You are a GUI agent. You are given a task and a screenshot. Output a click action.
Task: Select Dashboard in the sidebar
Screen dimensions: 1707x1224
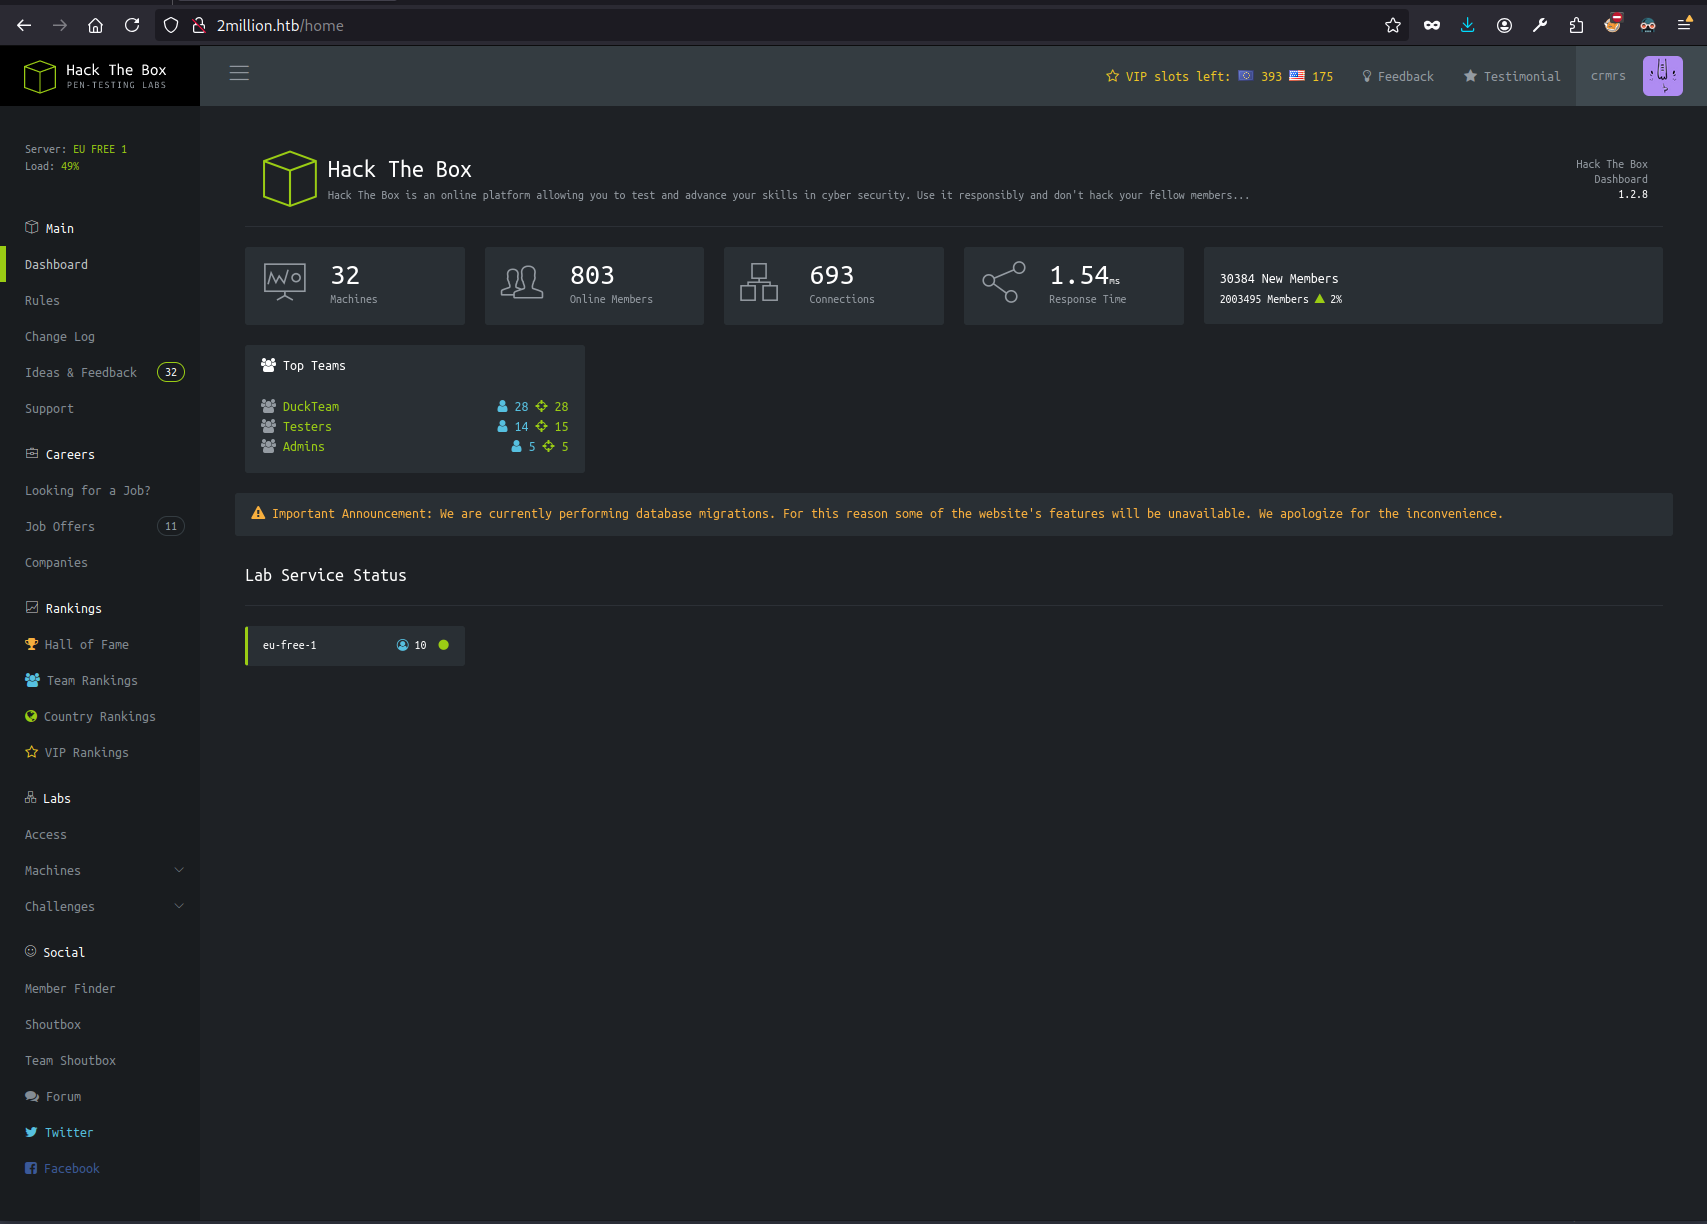pos(56,264)
